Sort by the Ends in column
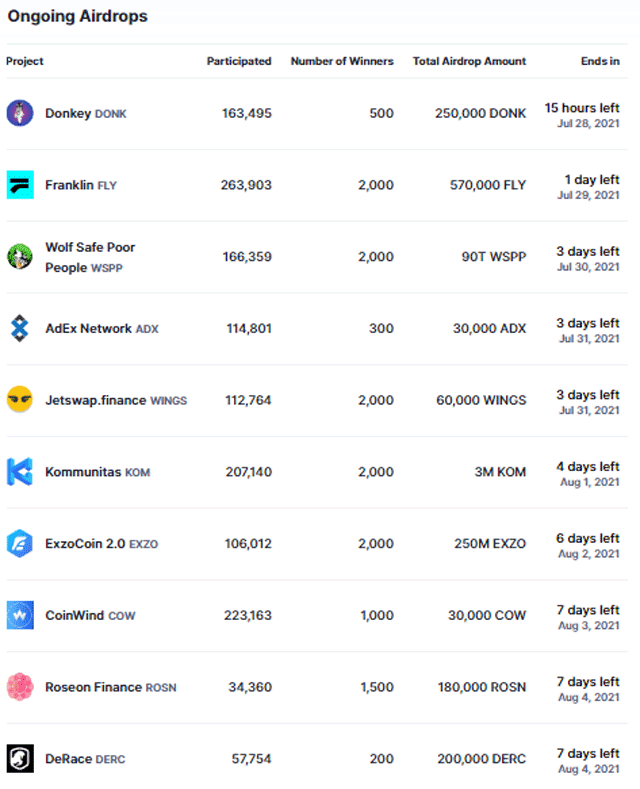Screen dimensions: 640x789 tap(600, 61)
